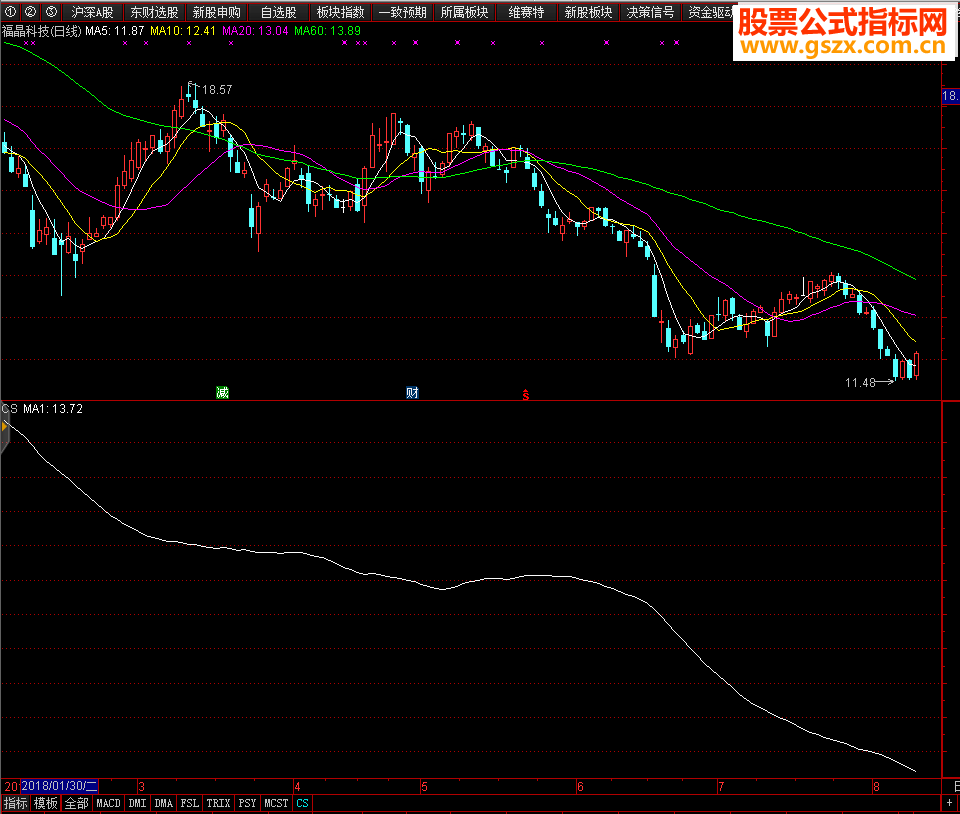The width and height of the screenshot is (960, 814).
Task: Open the 资金驱动 tab
Action: (708, 12)
